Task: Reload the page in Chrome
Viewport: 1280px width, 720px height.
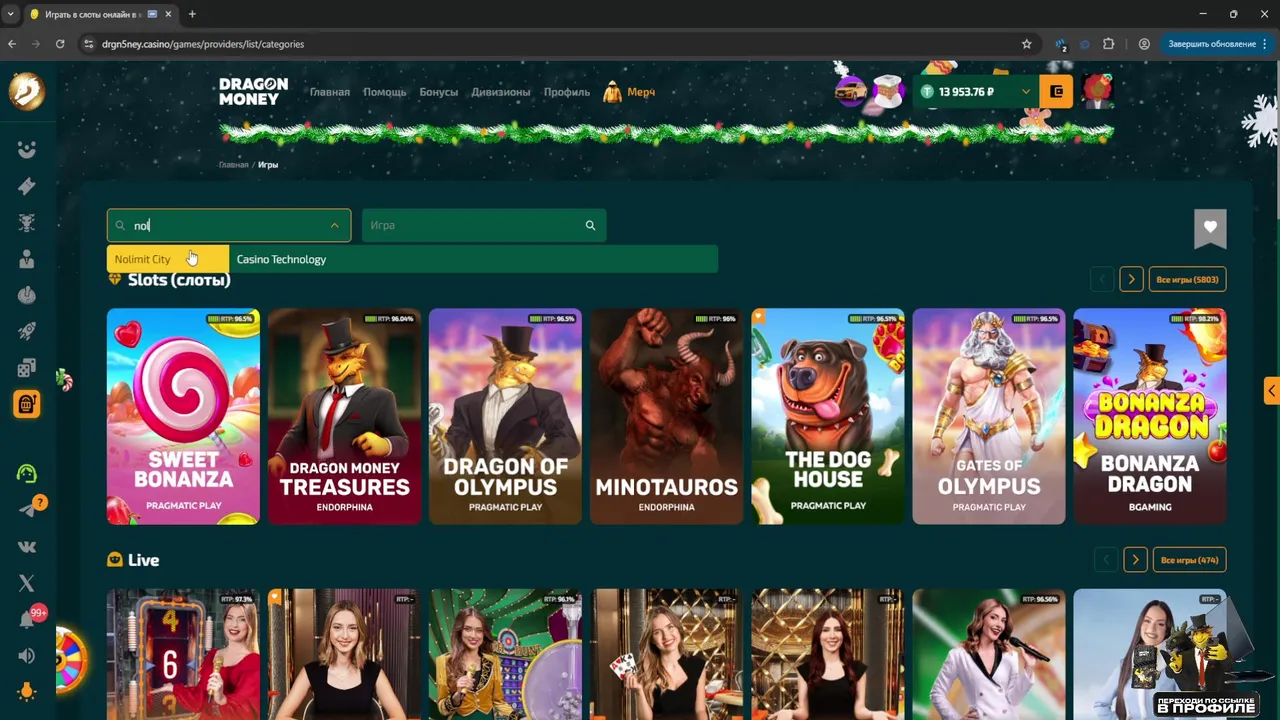Action: 60,44
